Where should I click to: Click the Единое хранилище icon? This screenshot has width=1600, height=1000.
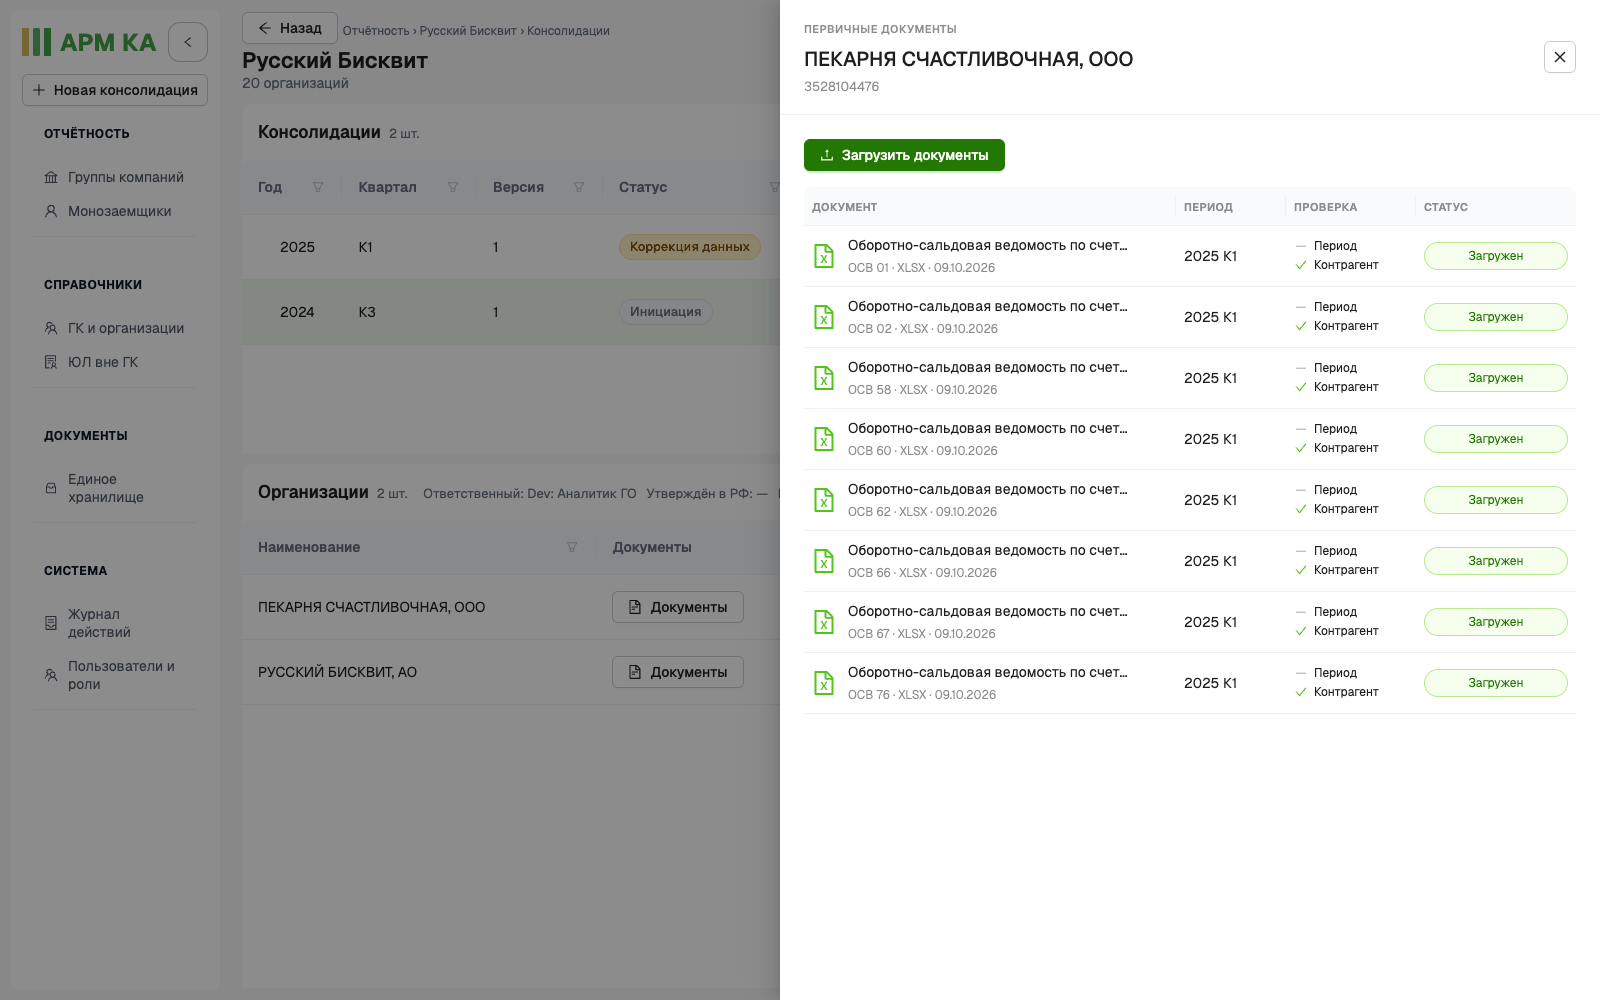click(51, 488)
